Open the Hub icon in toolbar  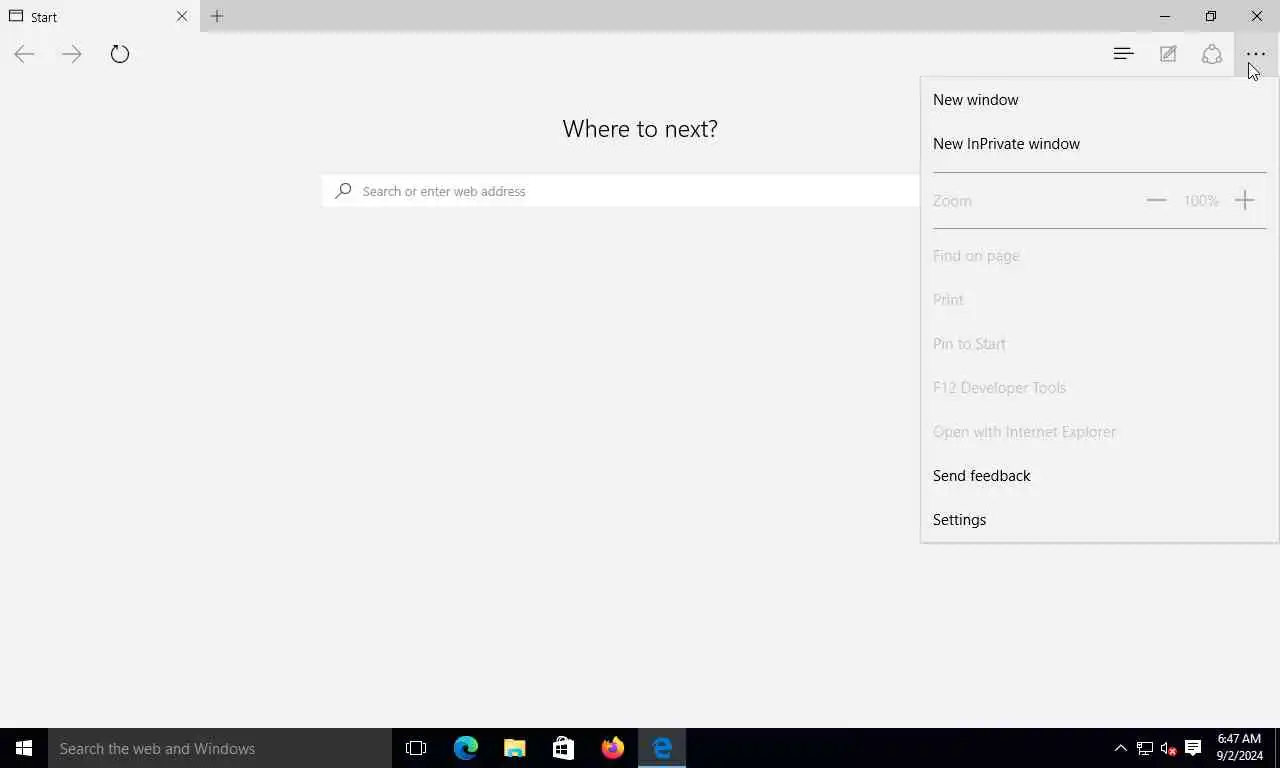click(x=1123, y=54)
